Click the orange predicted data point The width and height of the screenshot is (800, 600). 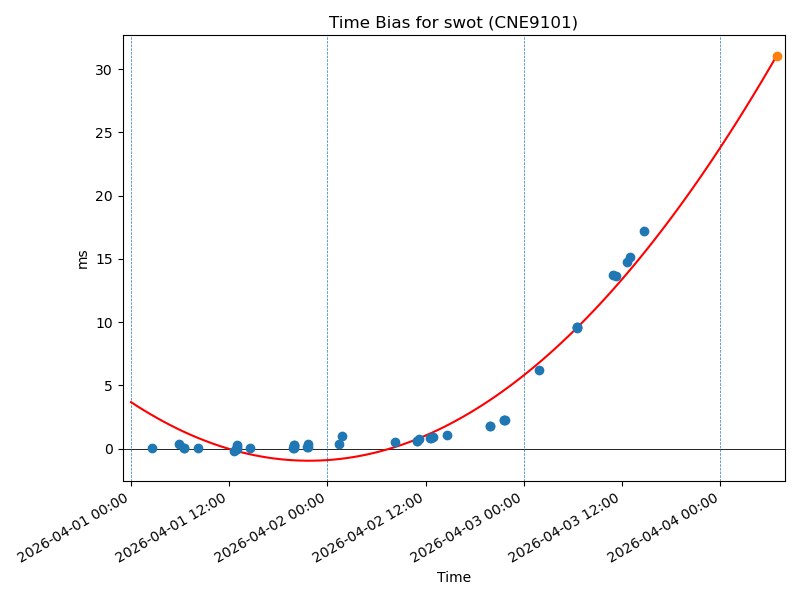(x=777, y=57)
